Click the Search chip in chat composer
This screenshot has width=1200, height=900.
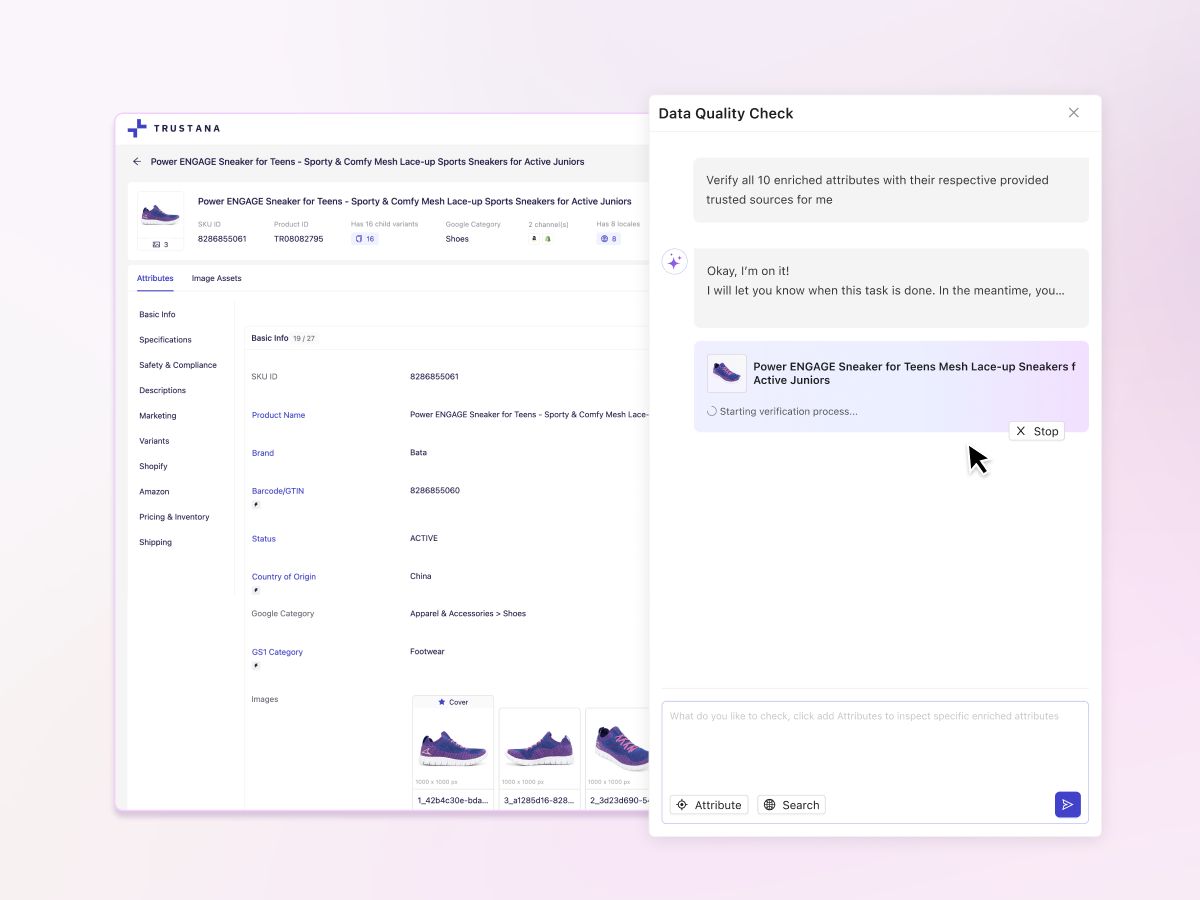(791, 804)
